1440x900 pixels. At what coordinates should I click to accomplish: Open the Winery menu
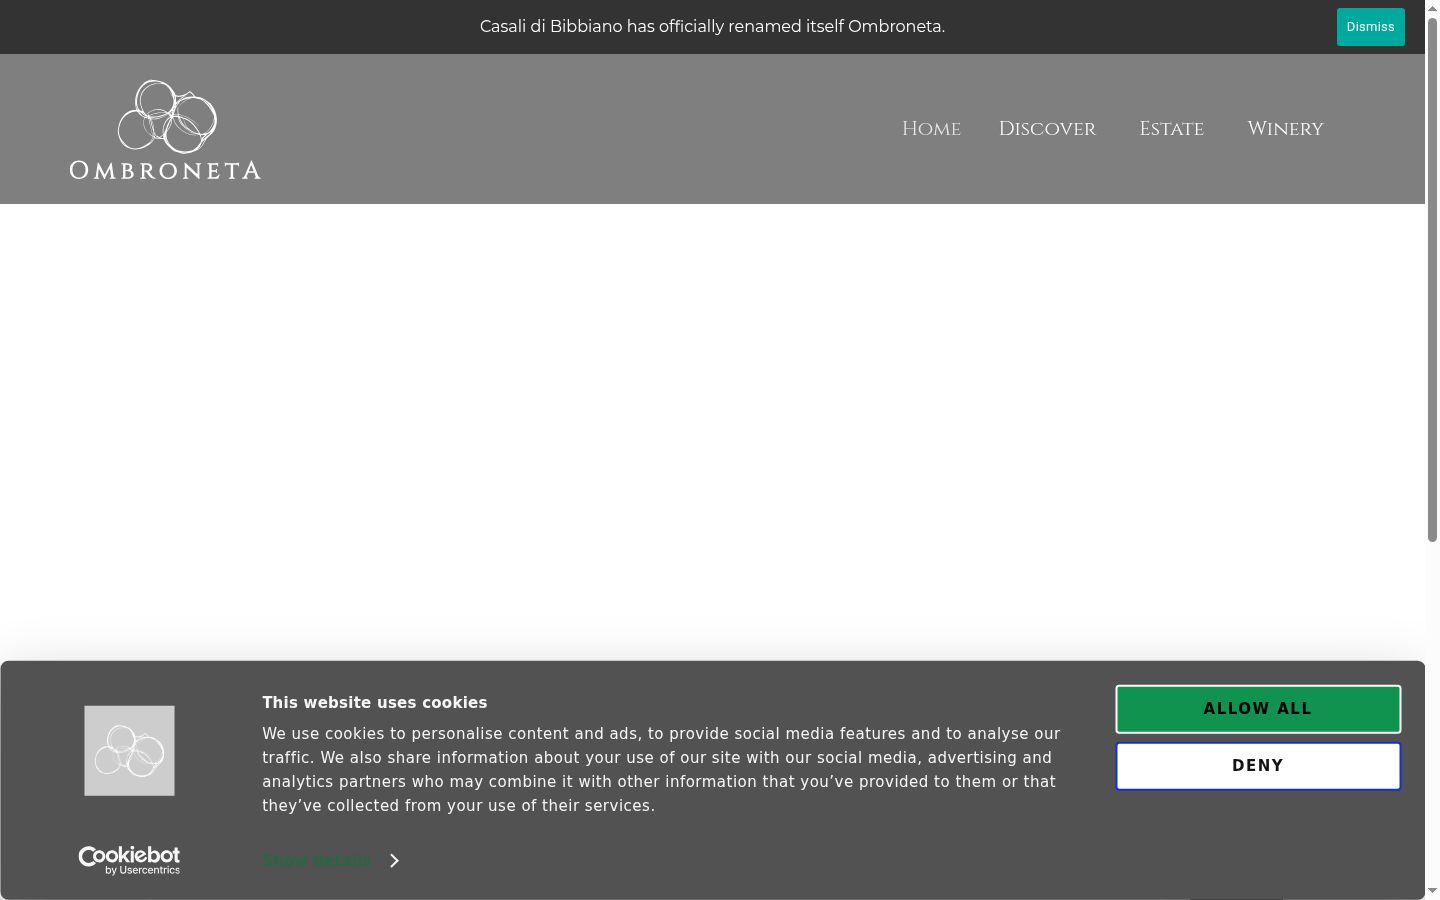(1285, 129)
